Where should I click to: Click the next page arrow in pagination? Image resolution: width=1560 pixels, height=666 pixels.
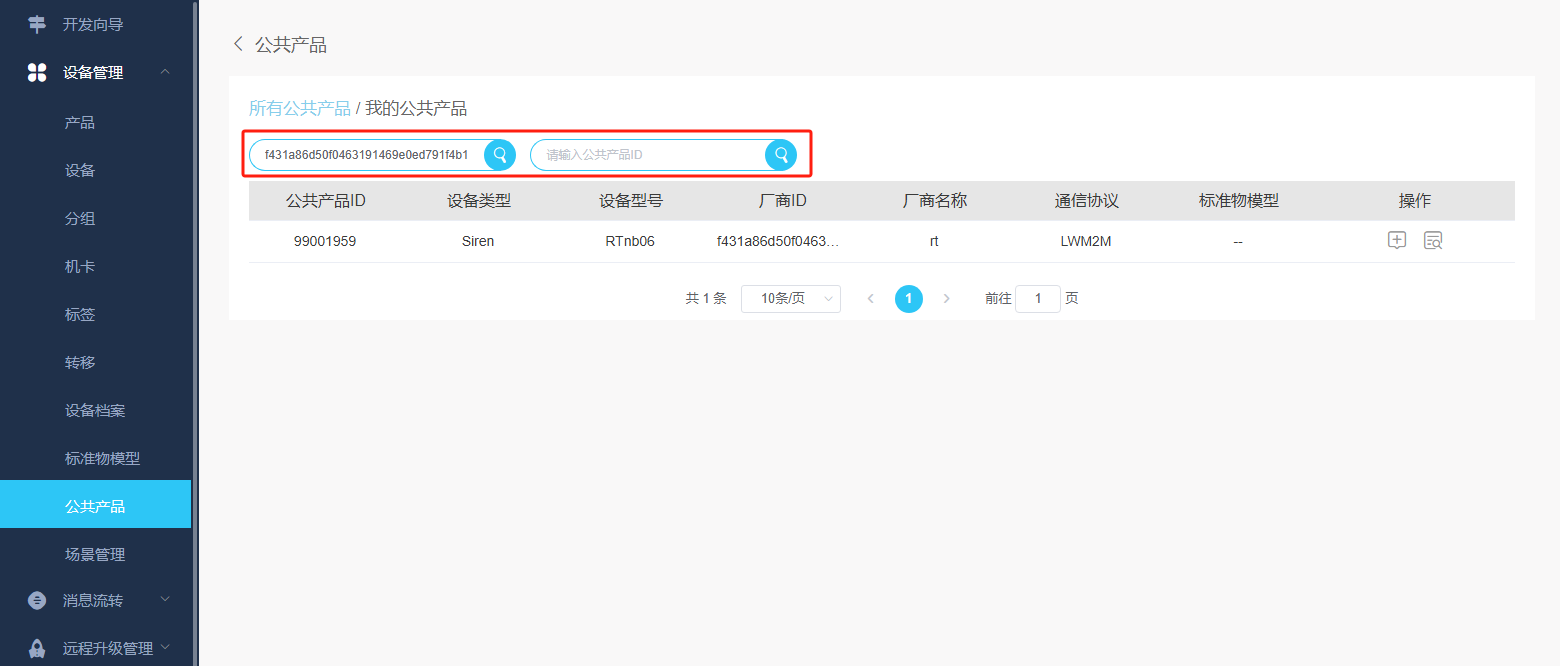[x=946, y=298]
